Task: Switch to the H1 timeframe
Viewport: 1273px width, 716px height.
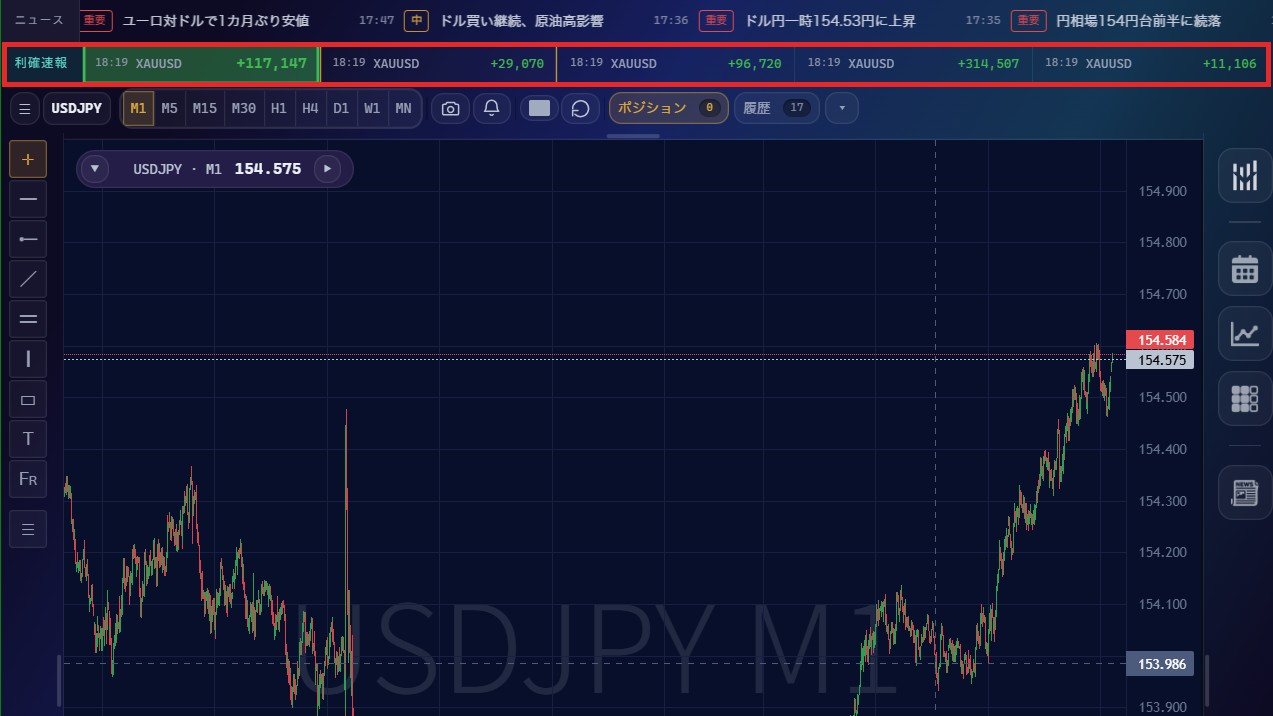Action: click(279, 108)
